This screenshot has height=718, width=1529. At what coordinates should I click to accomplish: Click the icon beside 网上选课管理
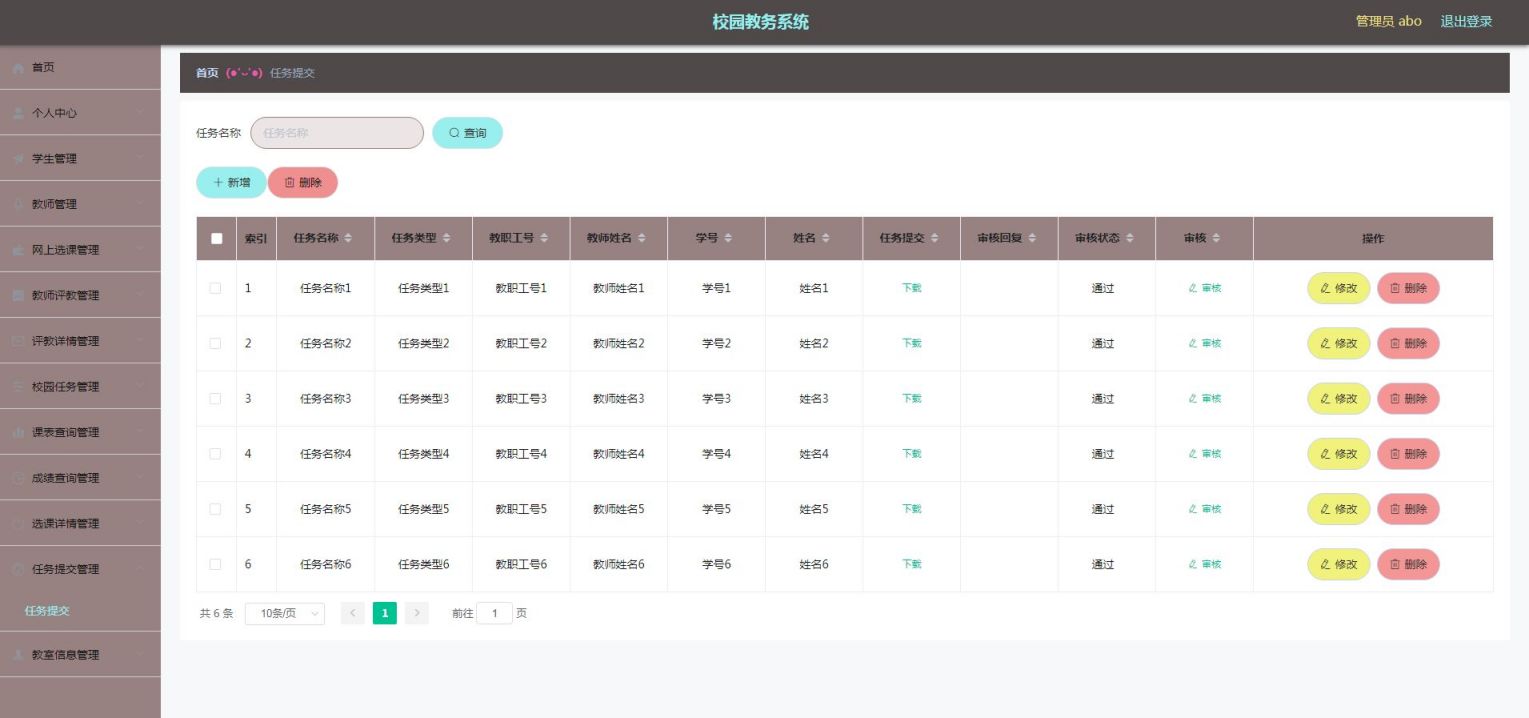tap(18, 250)
